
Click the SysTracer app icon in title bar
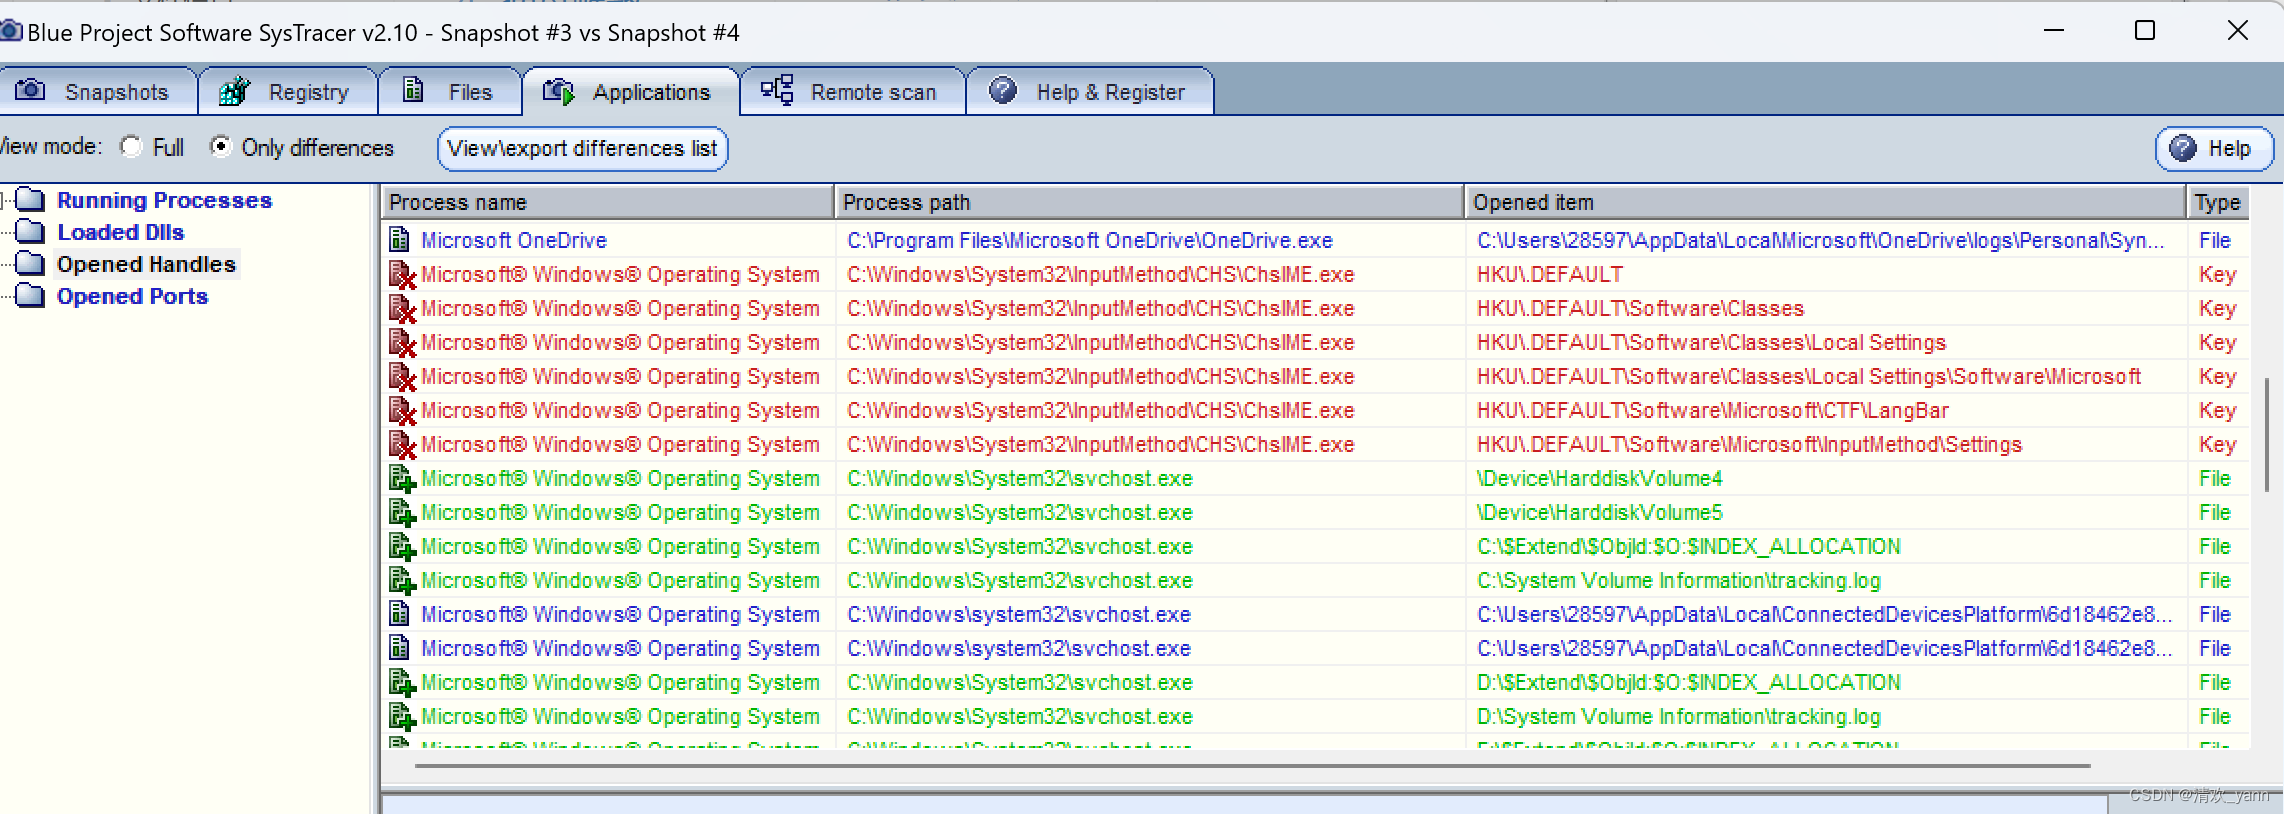point(10,31)
